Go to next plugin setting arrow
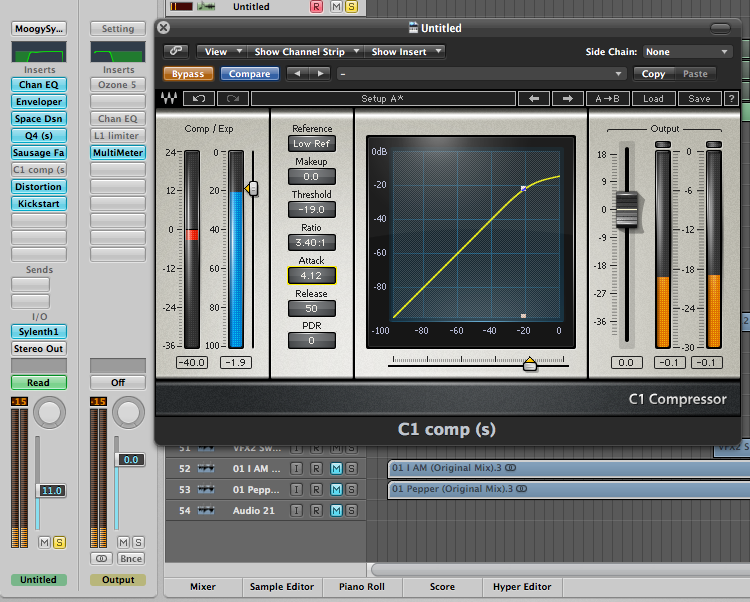 pos(320,74)
